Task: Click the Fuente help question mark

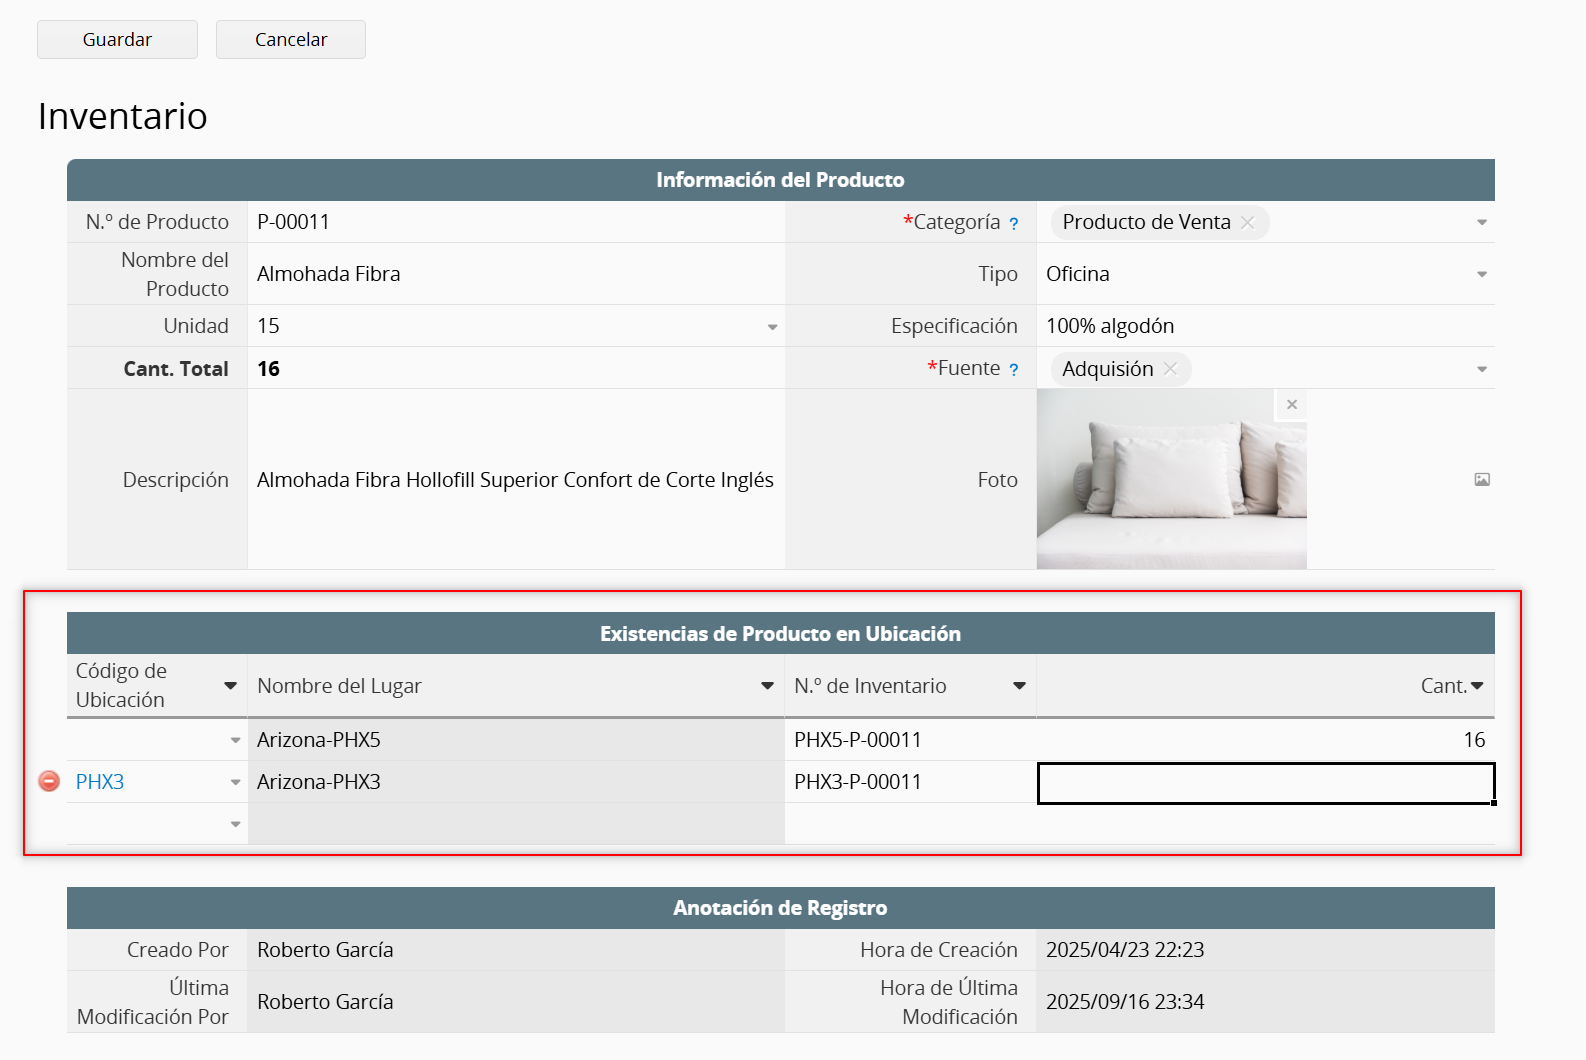Action: pyautogui.click(x=1013, y=370)
